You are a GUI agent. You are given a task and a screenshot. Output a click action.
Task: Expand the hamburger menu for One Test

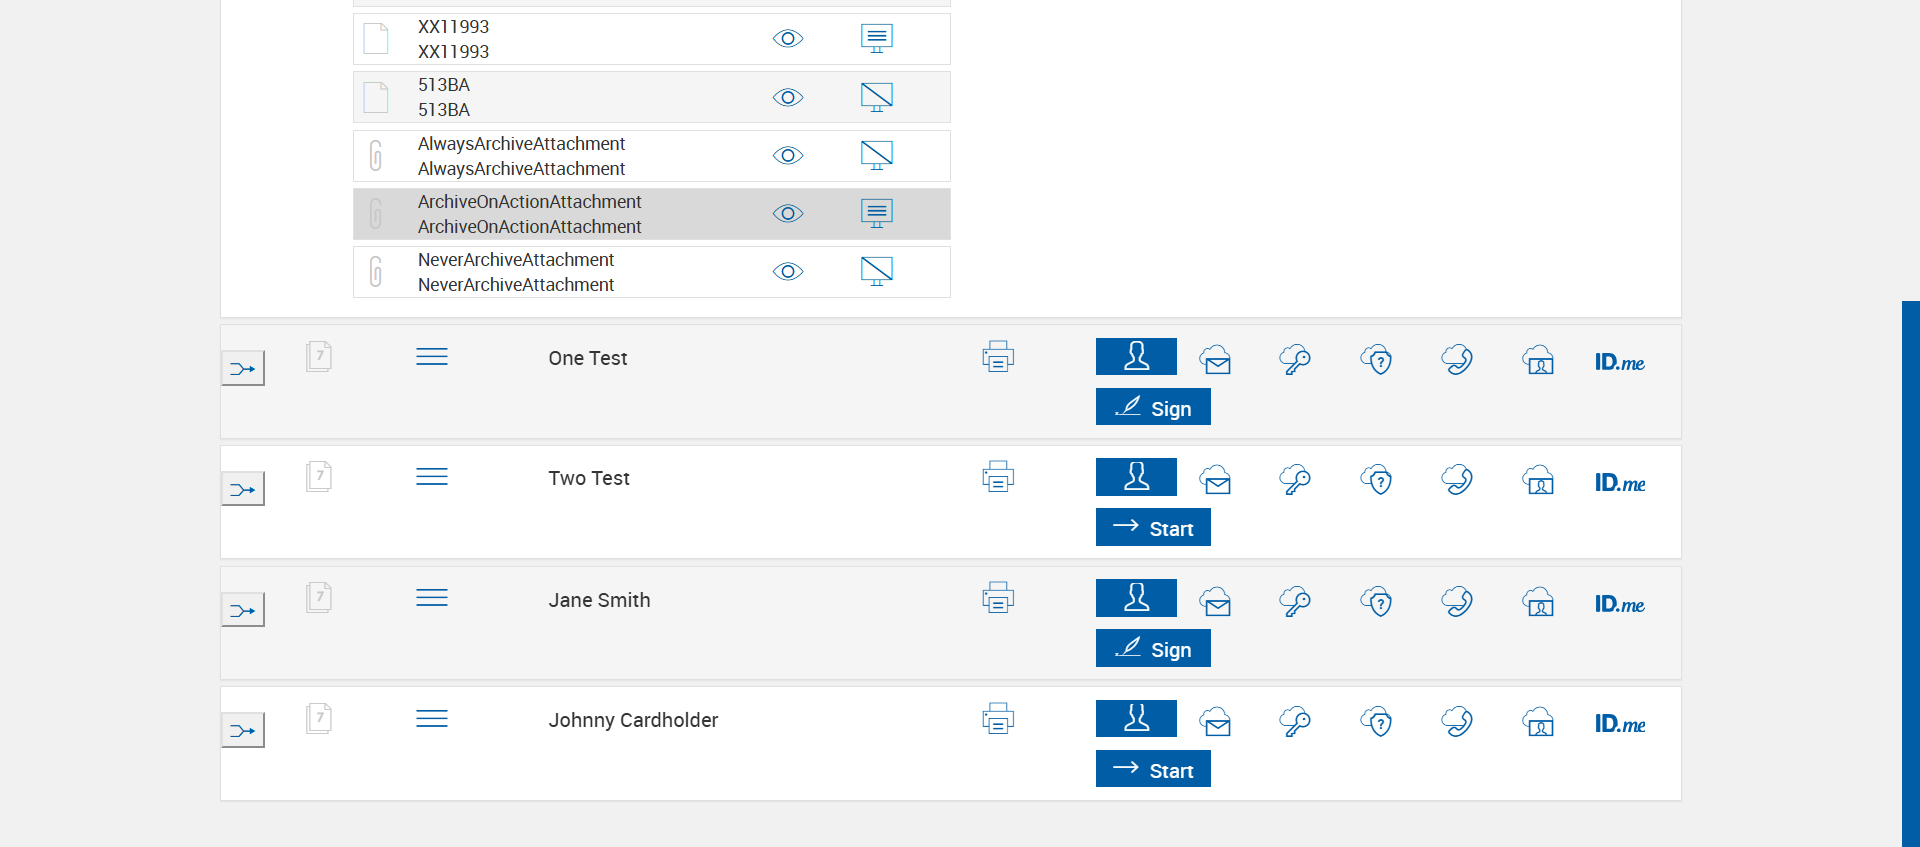tap(432, 357)
